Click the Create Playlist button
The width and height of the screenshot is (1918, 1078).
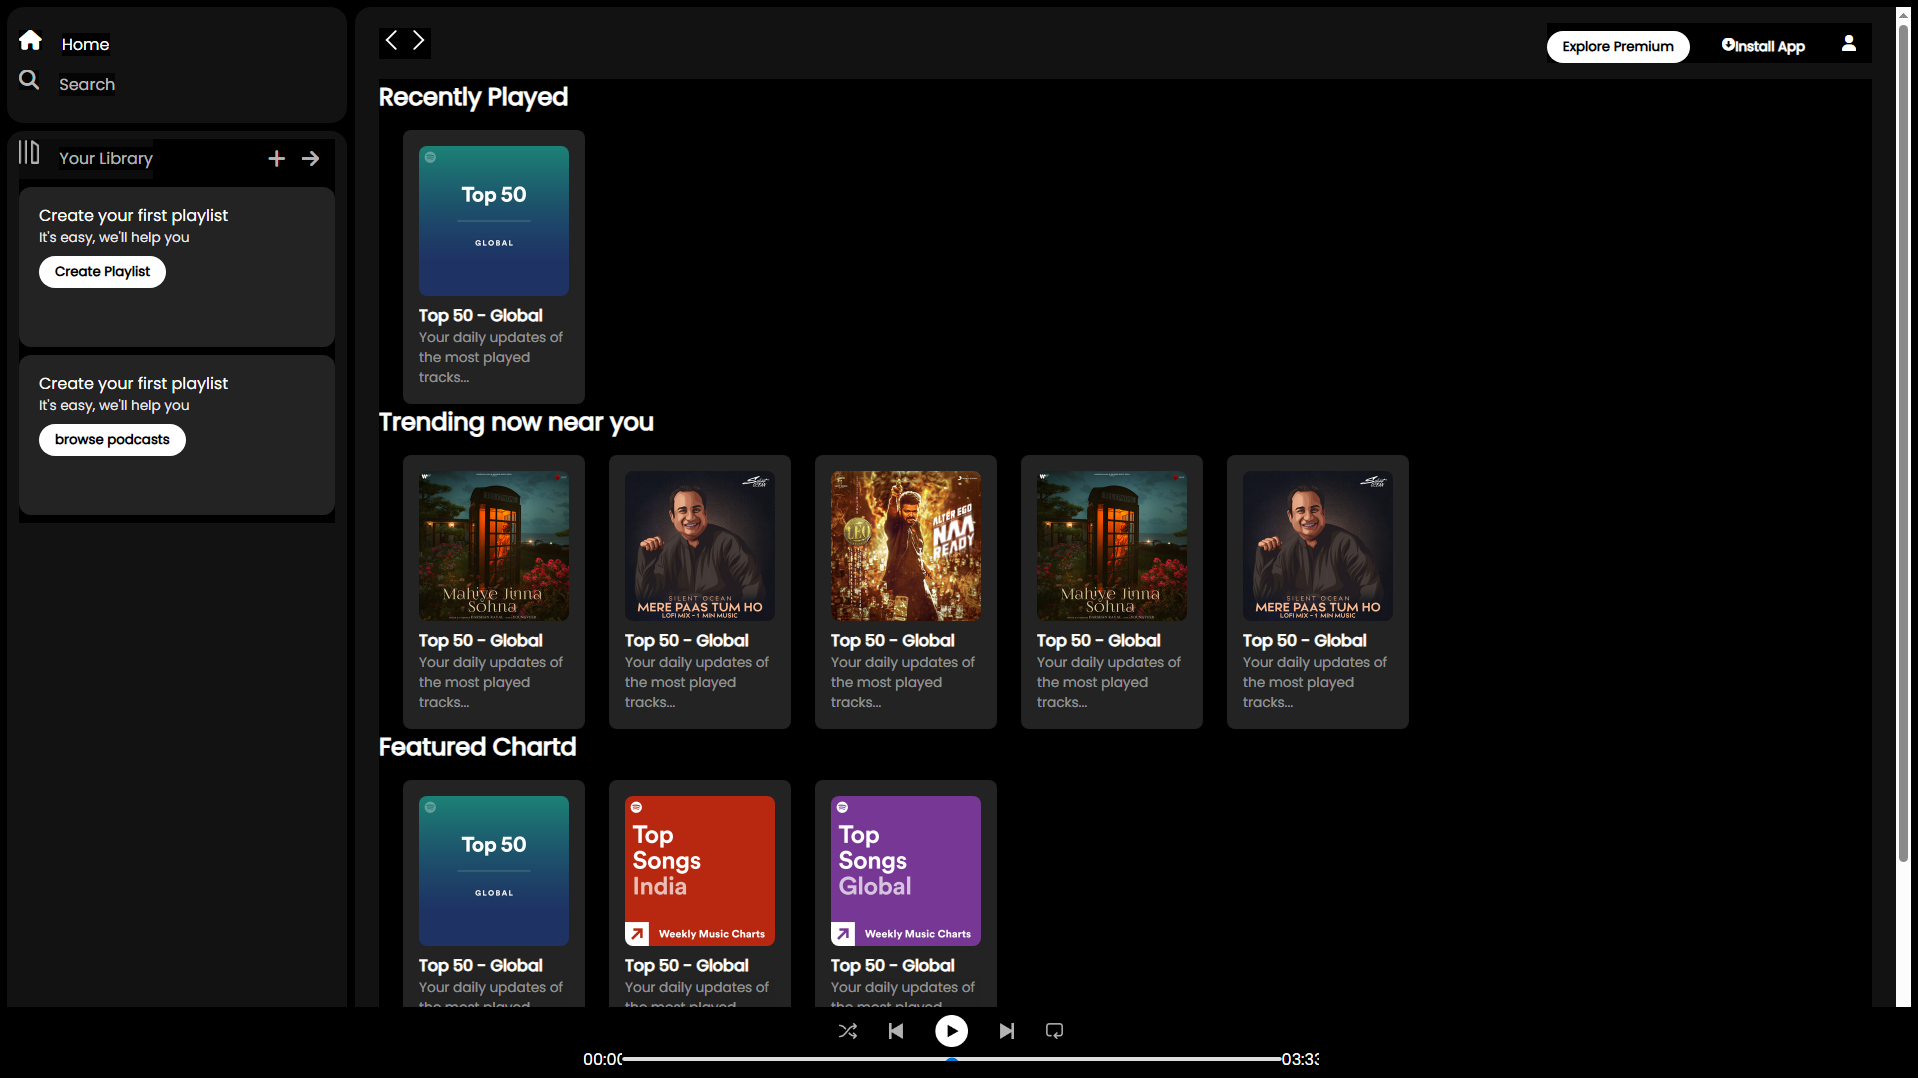[102, 272]
